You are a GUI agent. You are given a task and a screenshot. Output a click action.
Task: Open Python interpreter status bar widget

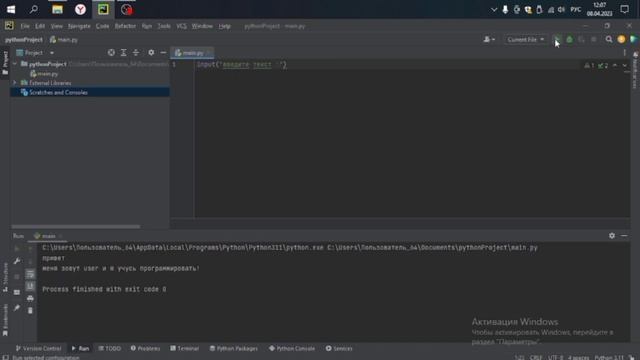[609, 358]
